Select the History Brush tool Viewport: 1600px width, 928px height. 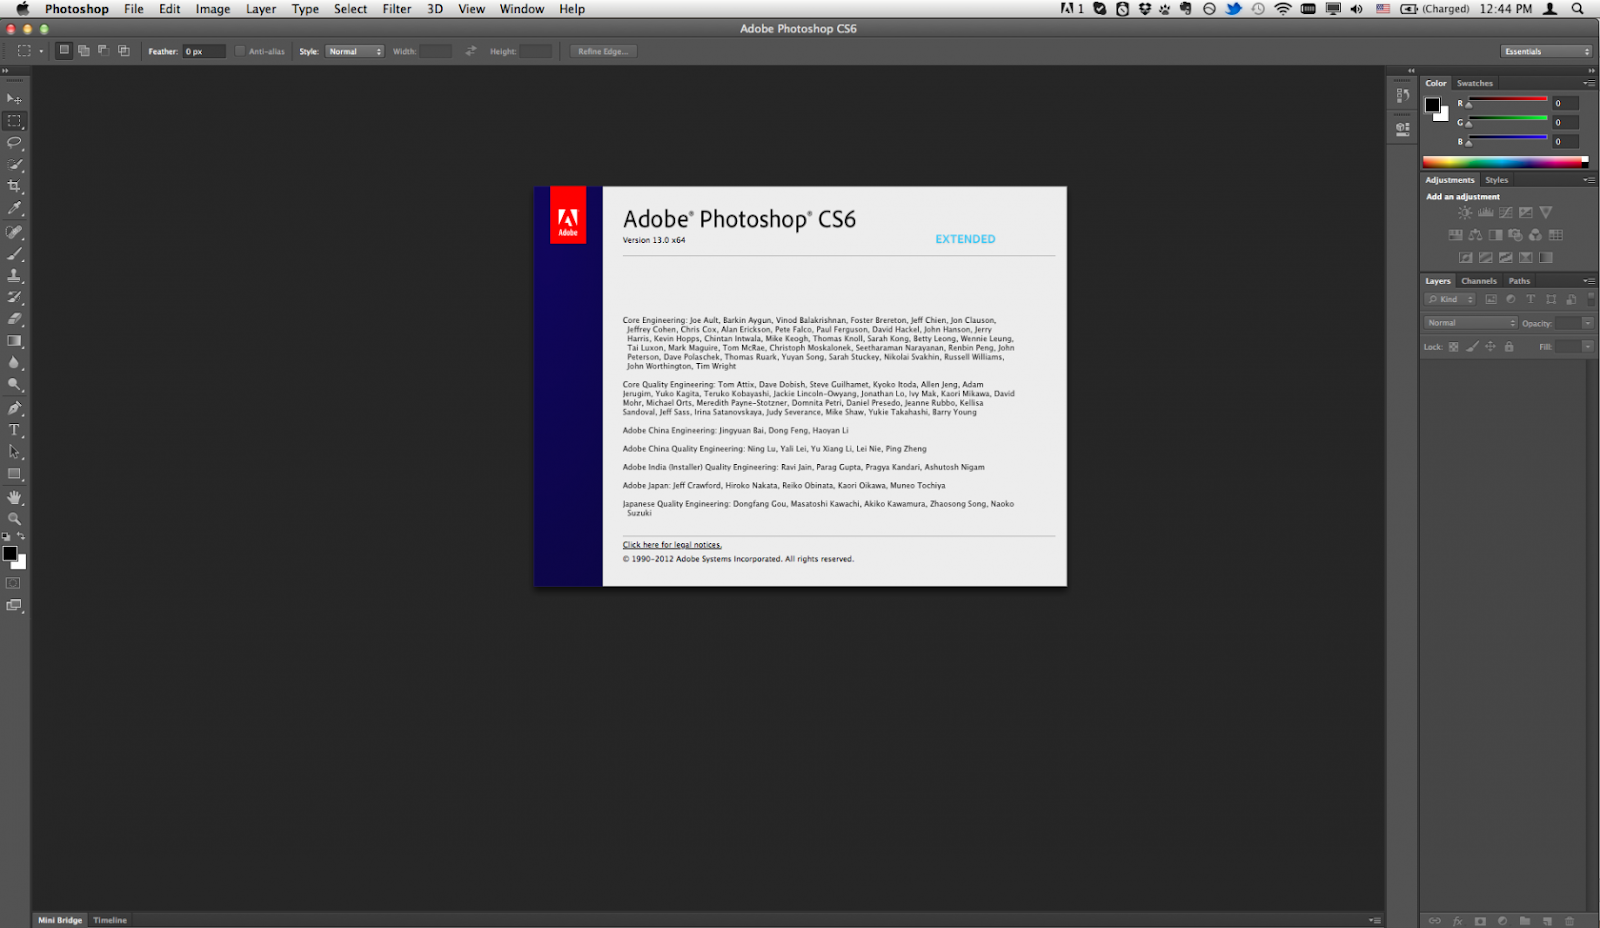point(14,298)
